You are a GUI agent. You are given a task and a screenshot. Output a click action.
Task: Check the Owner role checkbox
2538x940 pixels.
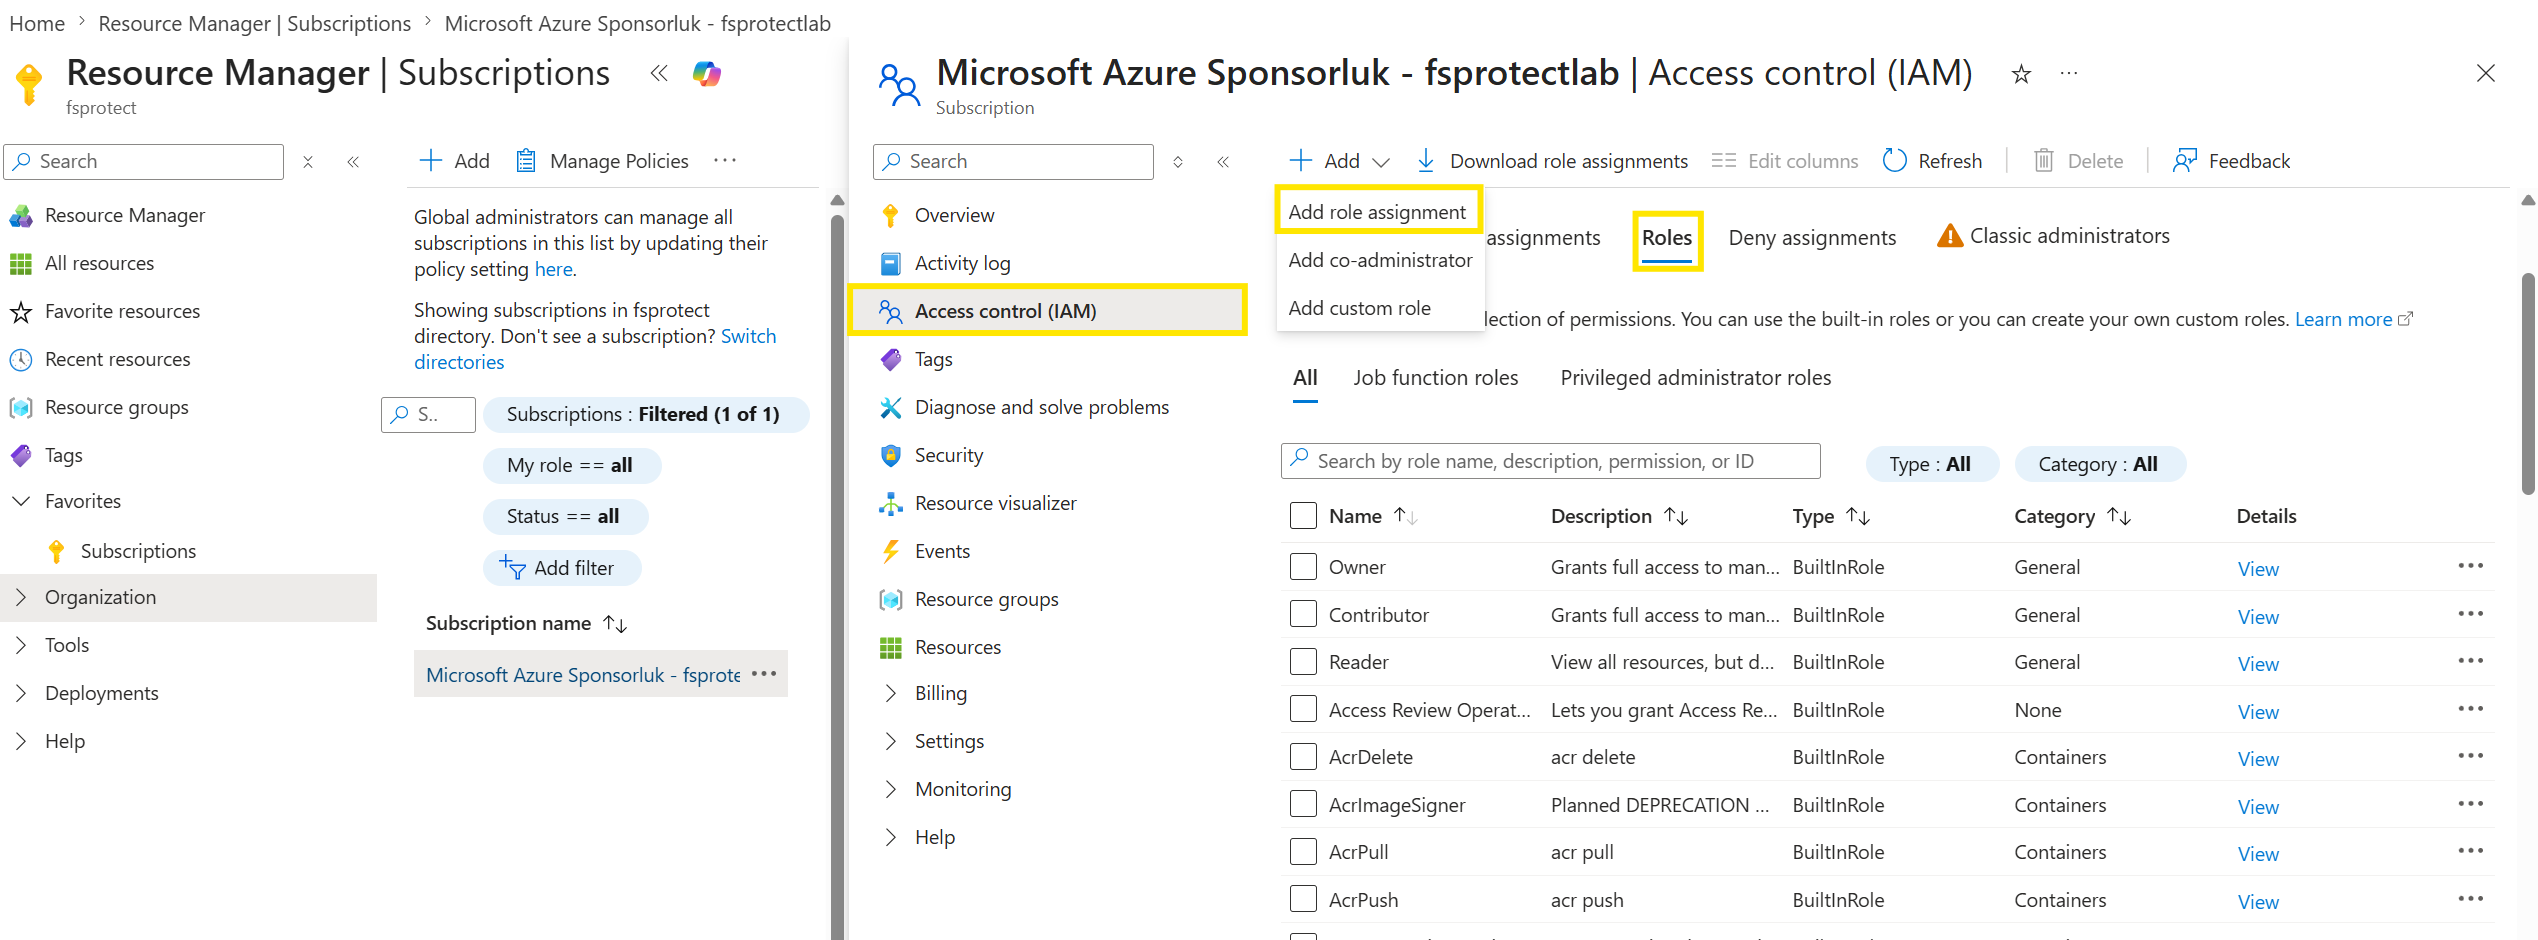pos(1303,566)
